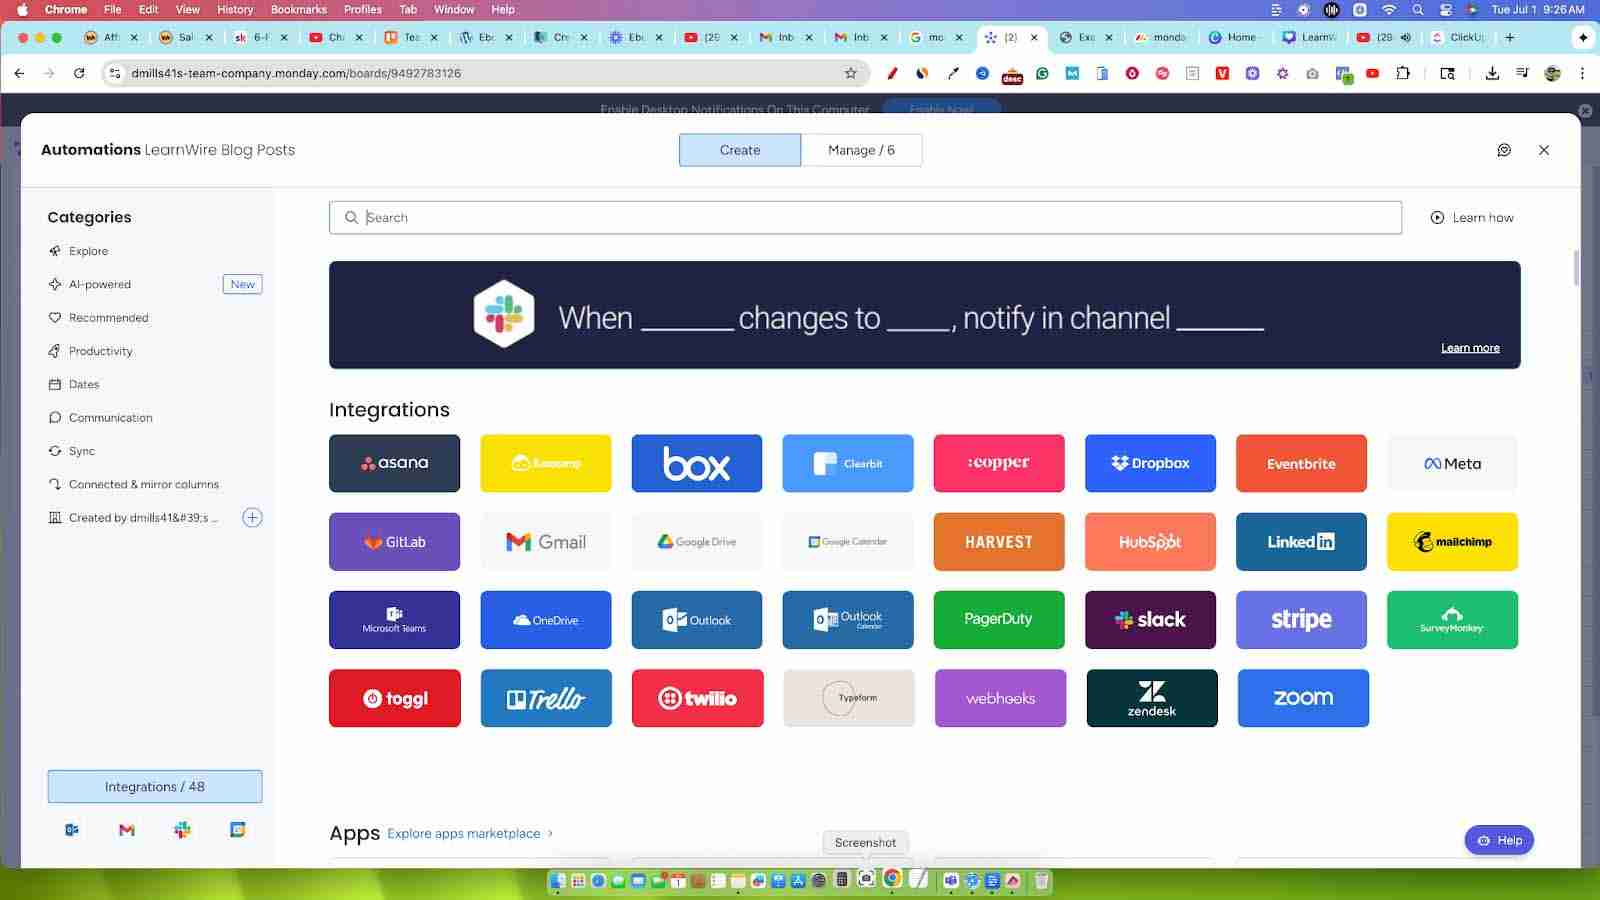
Task: Open the Help button at bottom right
Action: coord(1498,840)
